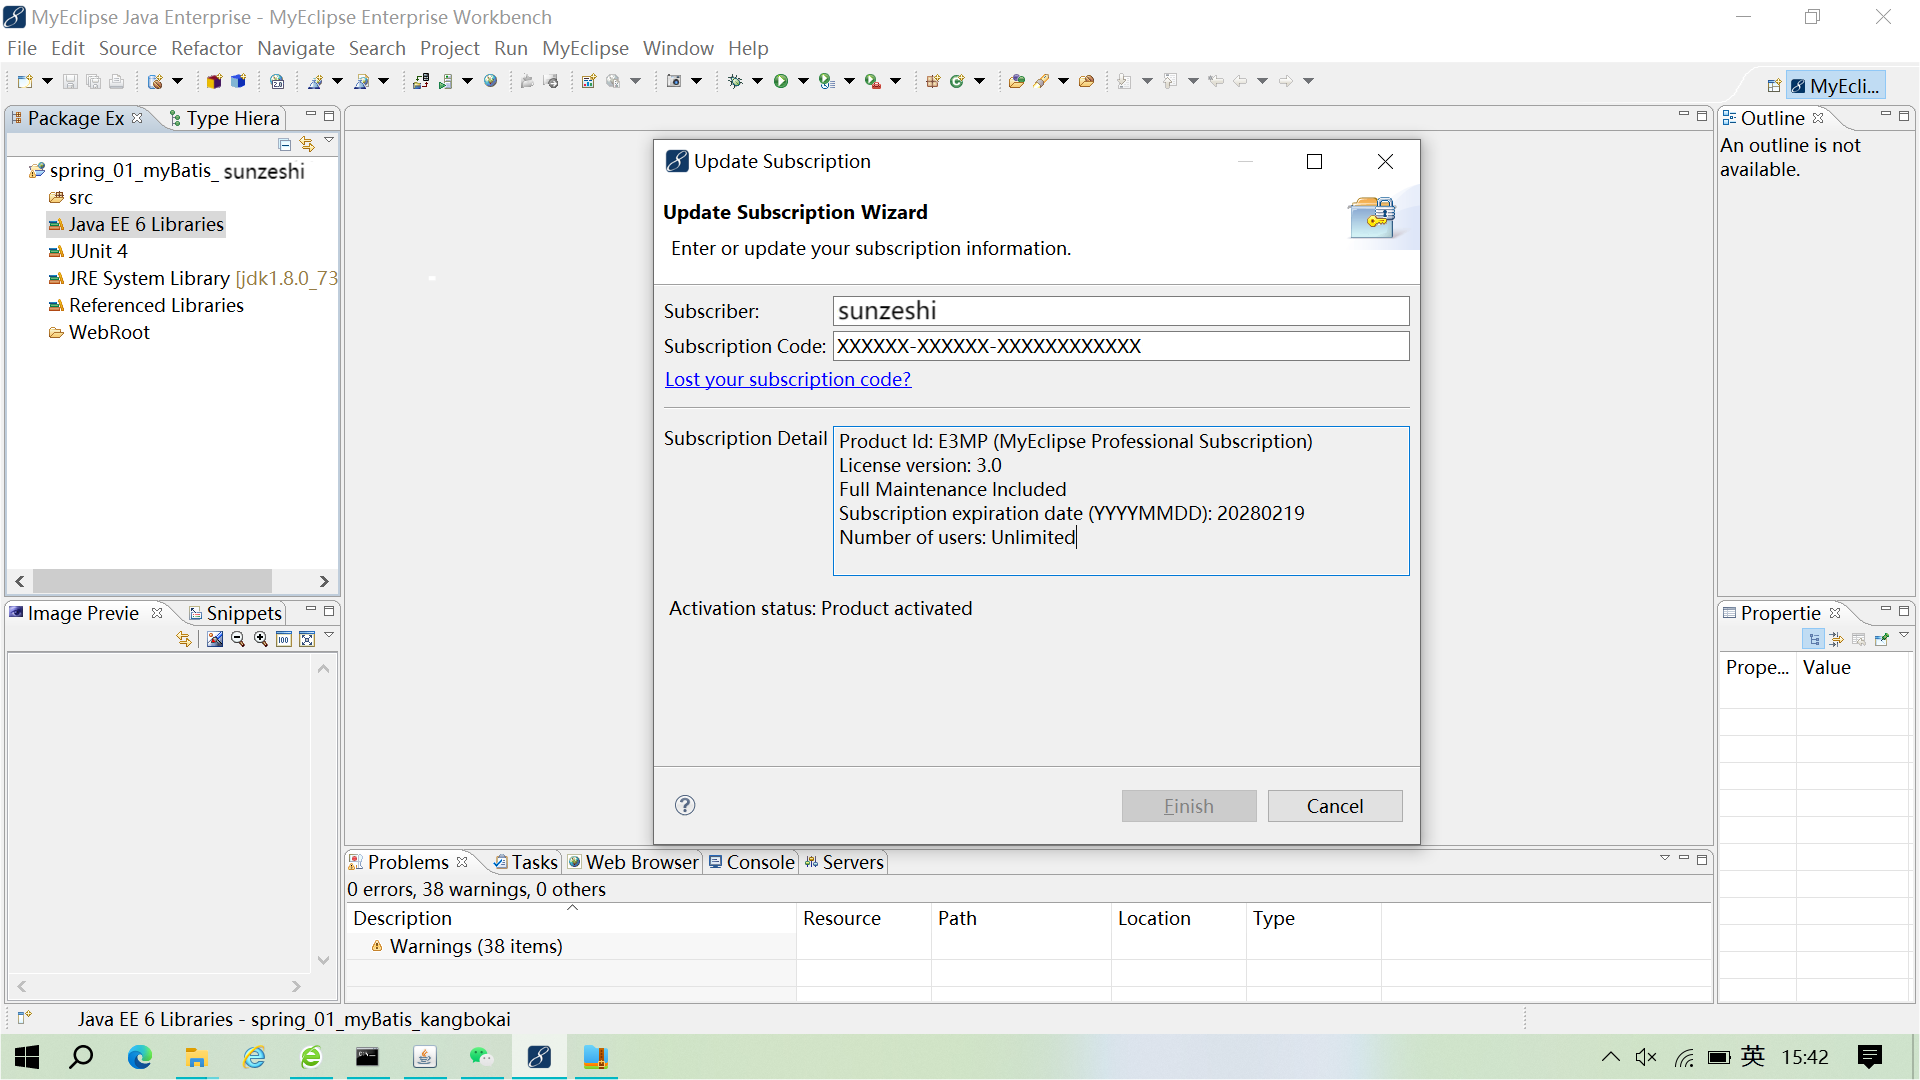Click the Open Perspective icon
The image size is (1920, 1080).
(1773, 86)
